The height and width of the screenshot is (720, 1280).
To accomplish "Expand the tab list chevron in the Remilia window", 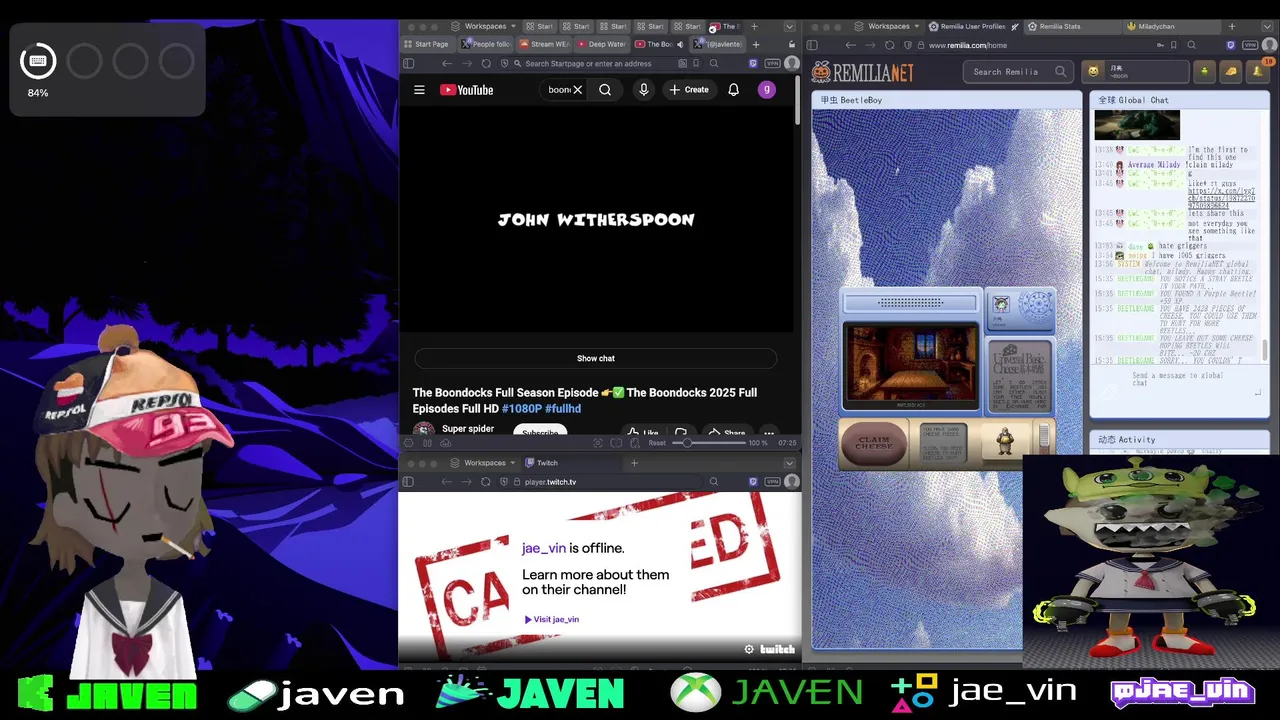I will coord(1267,26).
